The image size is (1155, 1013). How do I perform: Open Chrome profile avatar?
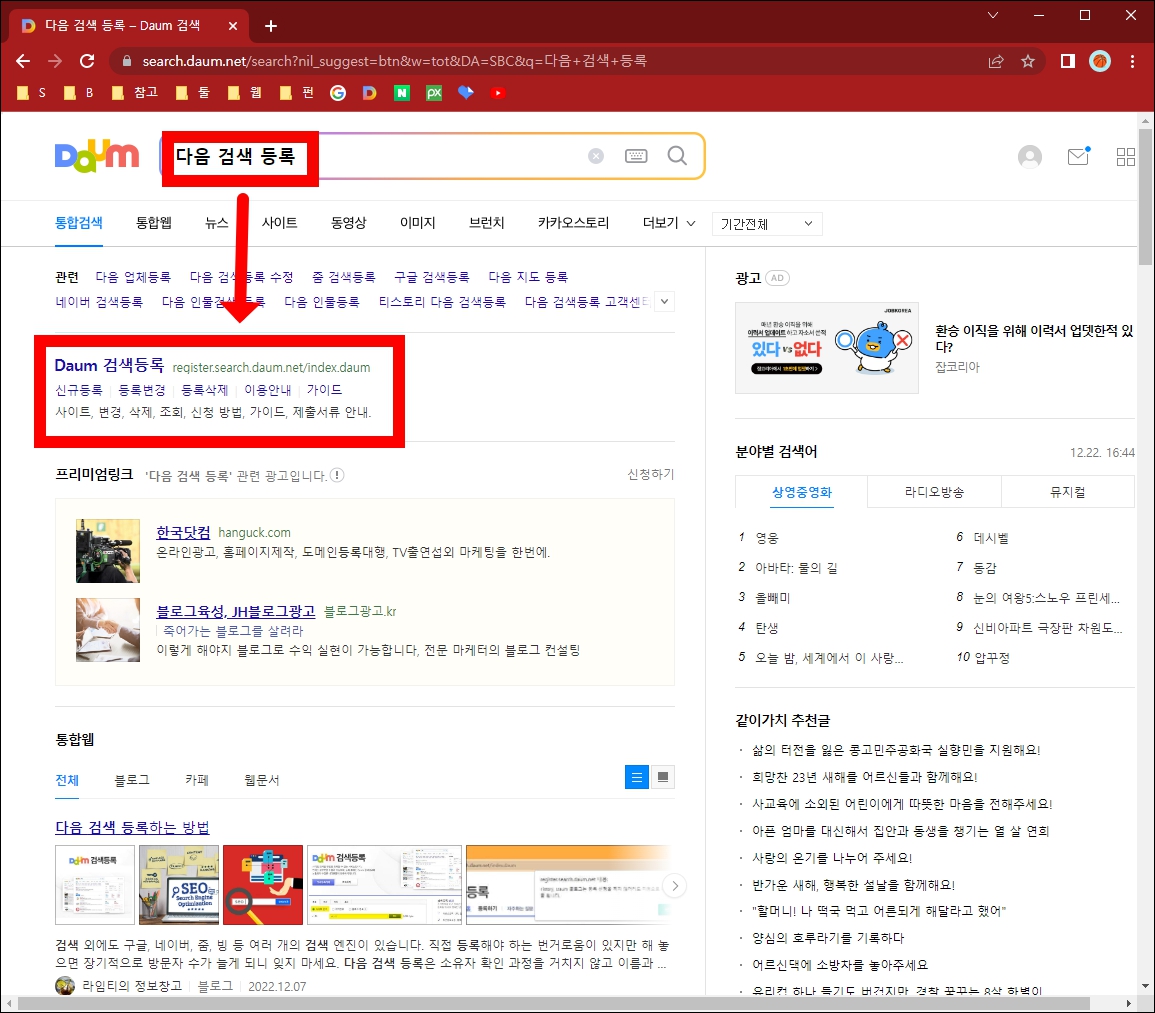[1100, 61]
